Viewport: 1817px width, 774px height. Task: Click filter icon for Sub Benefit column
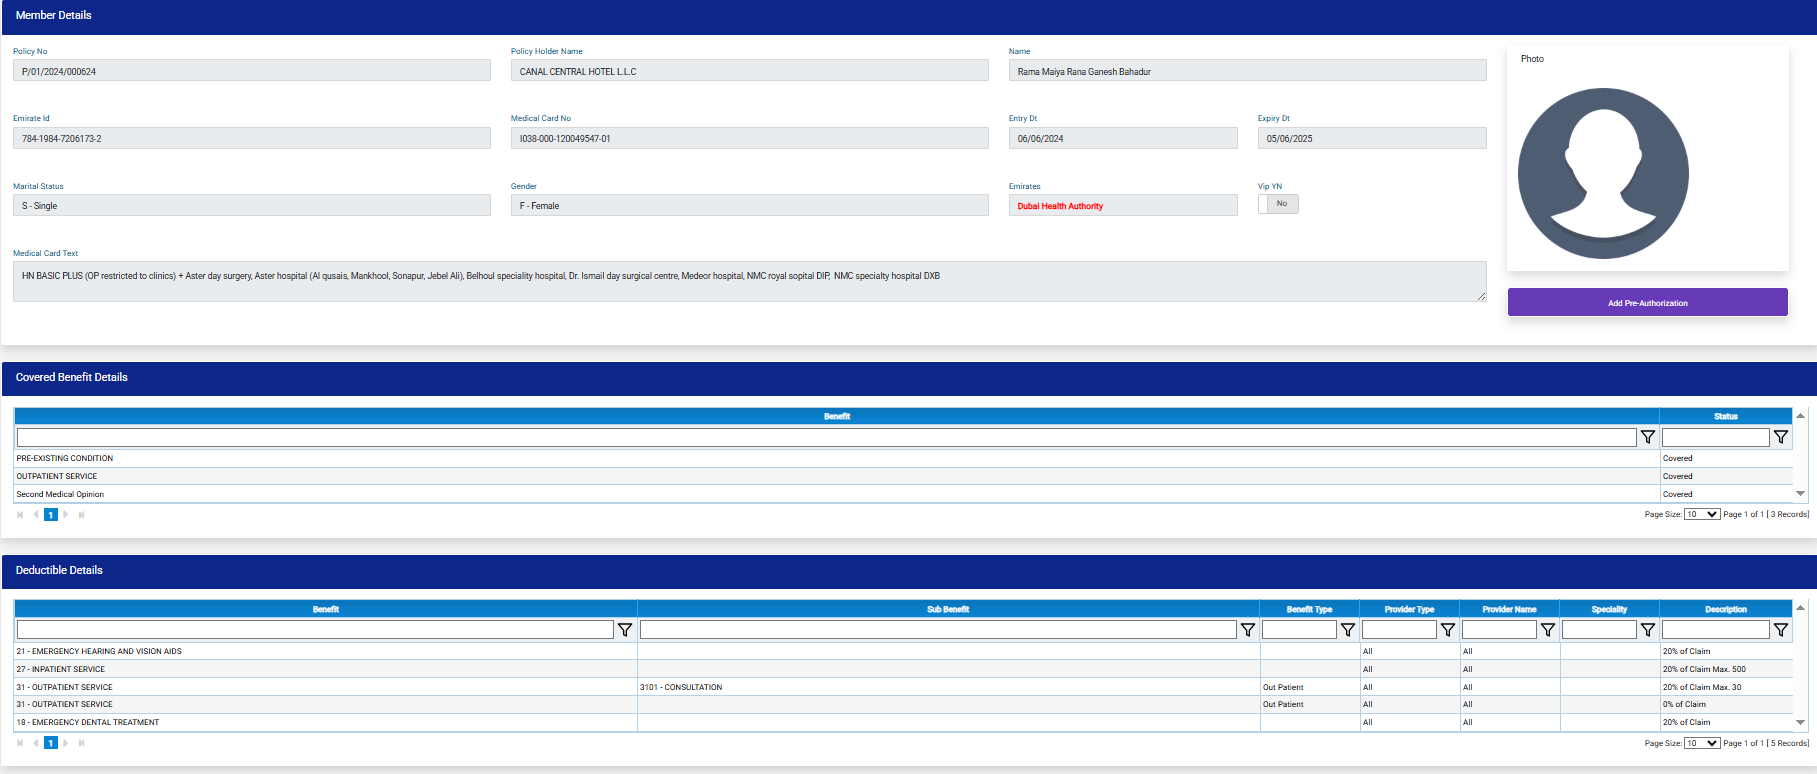1248,630
